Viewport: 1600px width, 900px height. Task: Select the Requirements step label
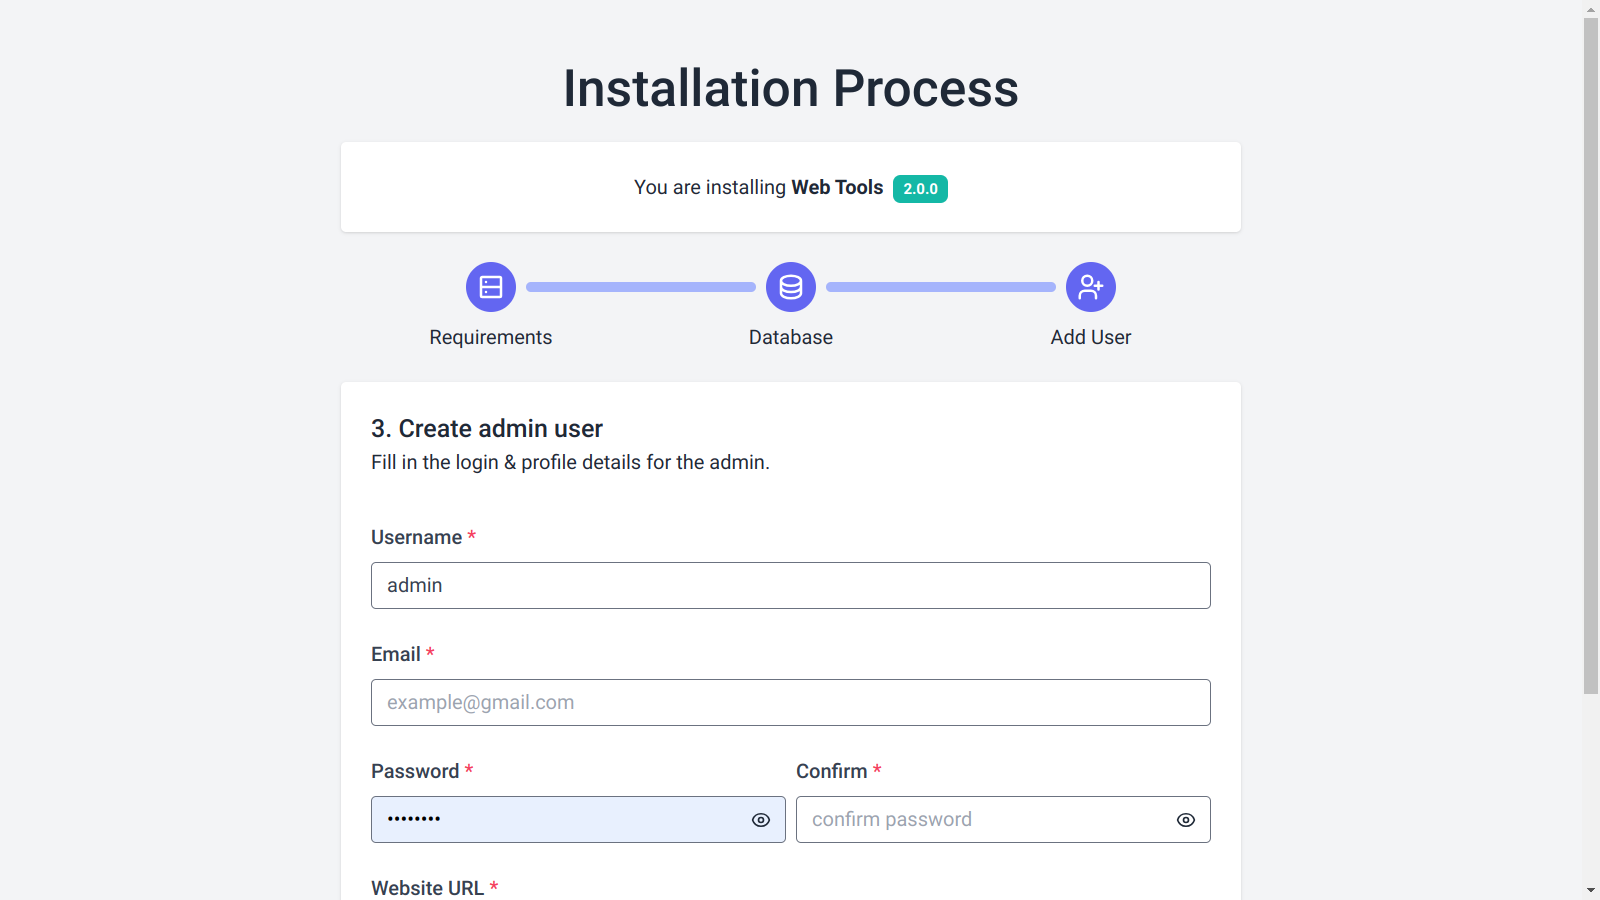pyautogui.click(x=490, y=337)
